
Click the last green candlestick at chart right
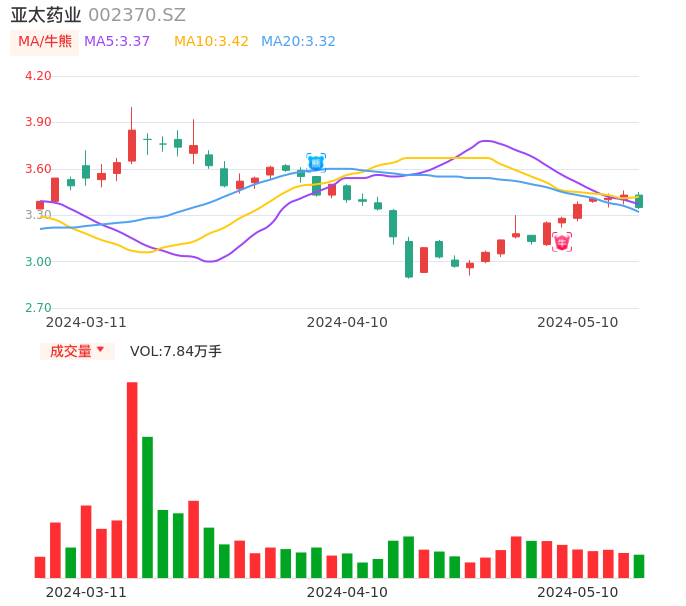pos(639,201)
